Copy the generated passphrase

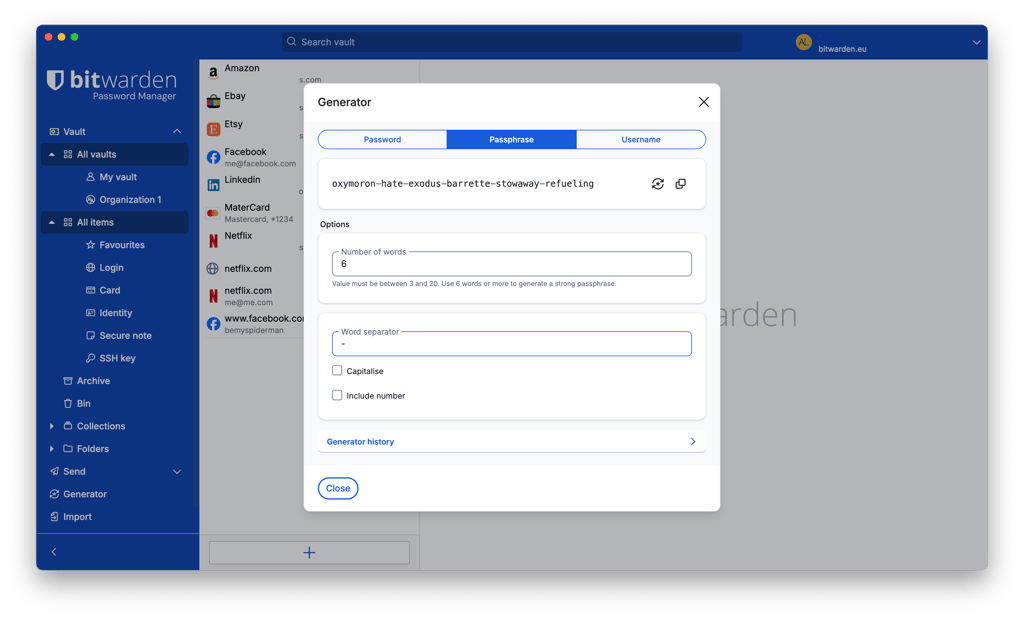[680, 184]
